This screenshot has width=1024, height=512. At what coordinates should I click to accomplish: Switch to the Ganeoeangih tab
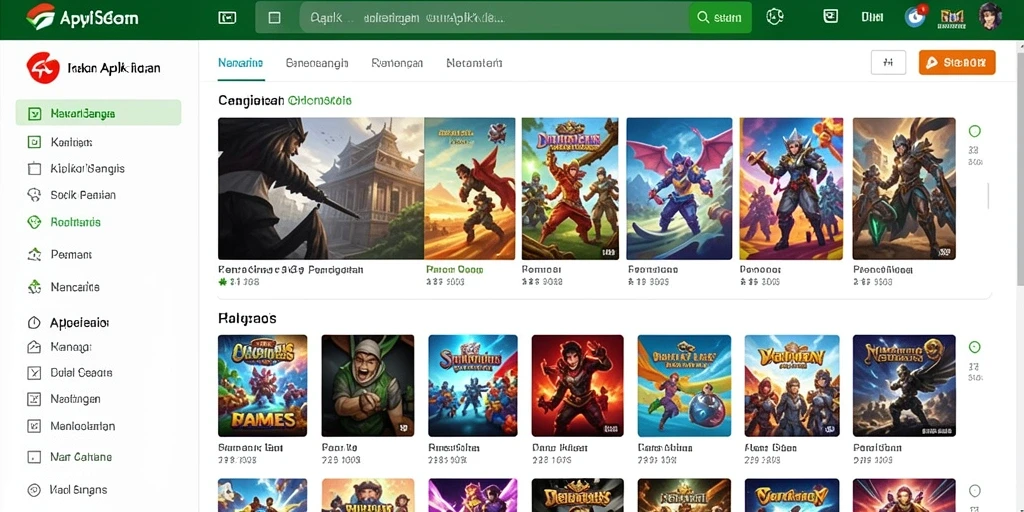coord(317,63)
